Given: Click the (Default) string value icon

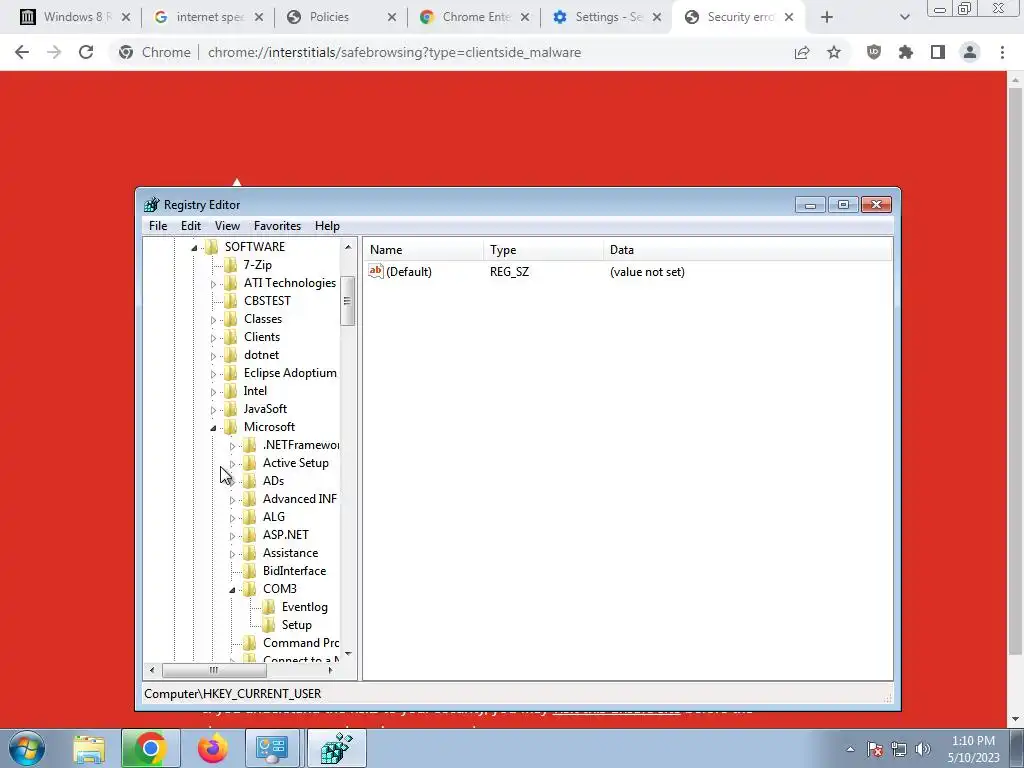Looking at the screenshot, I should [376, 271].
